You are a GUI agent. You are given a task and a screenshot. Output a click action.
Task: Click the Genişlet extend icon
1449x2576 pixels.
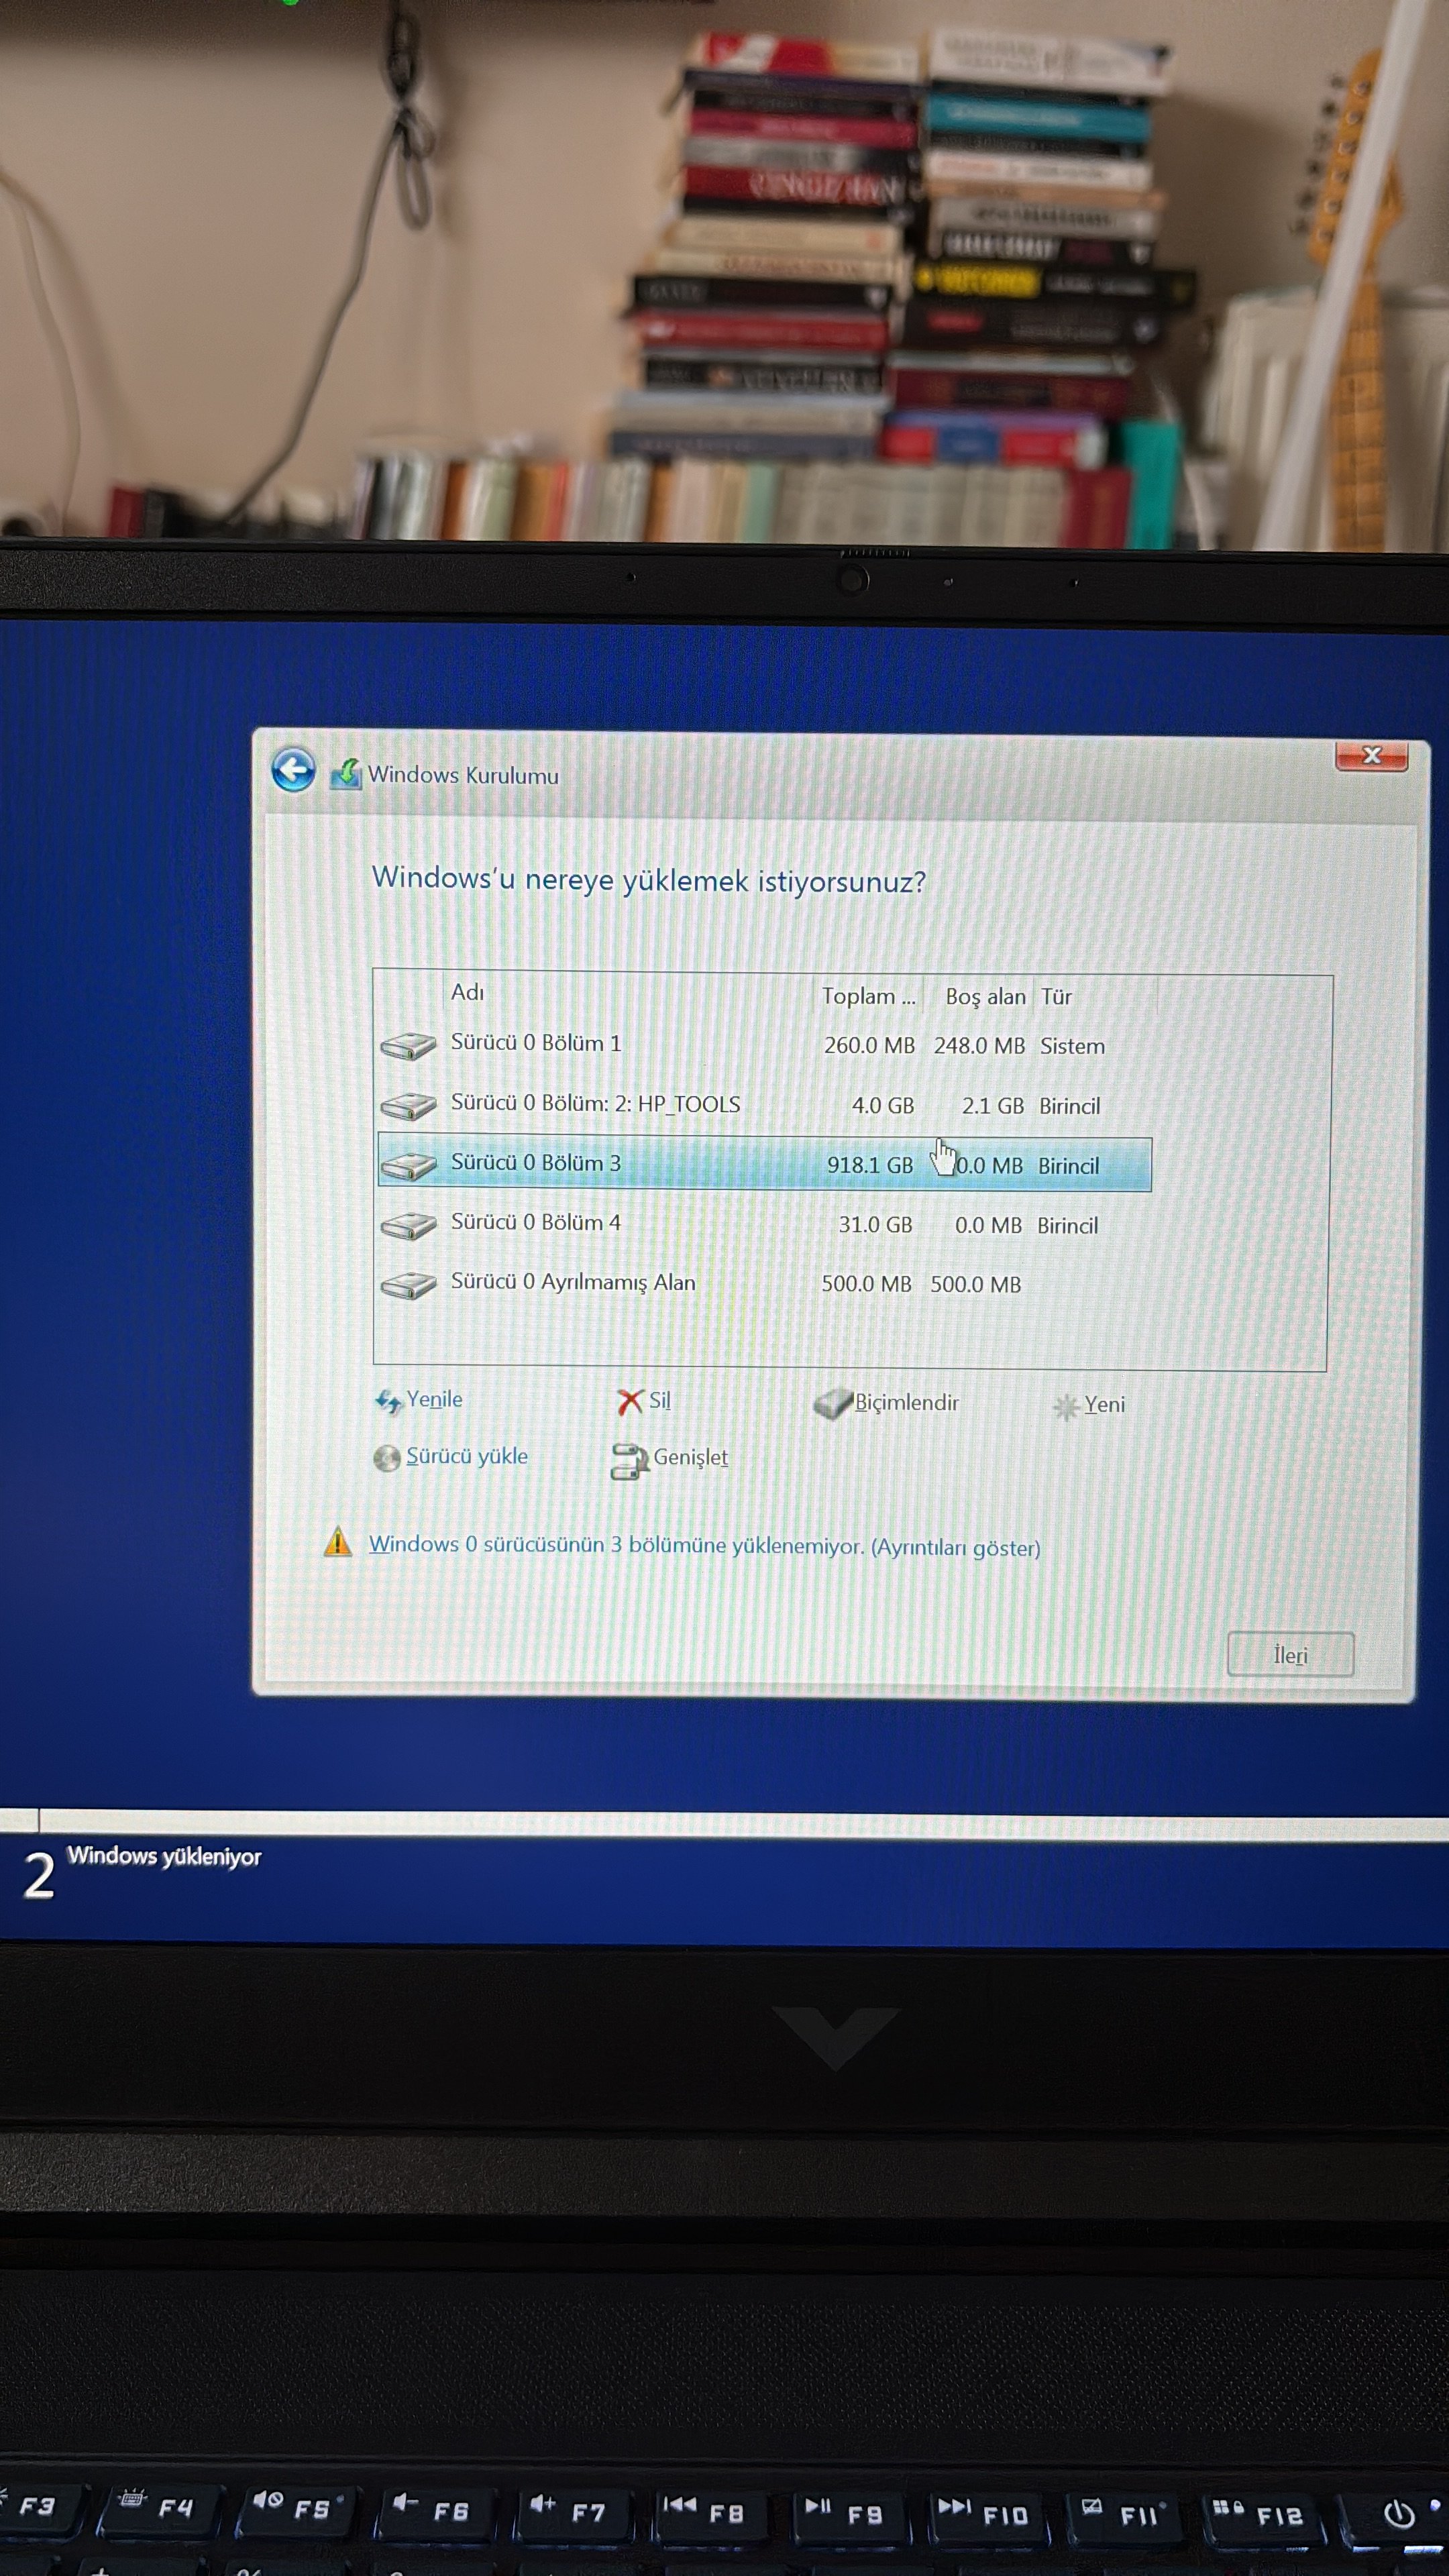pos(629,1461)
